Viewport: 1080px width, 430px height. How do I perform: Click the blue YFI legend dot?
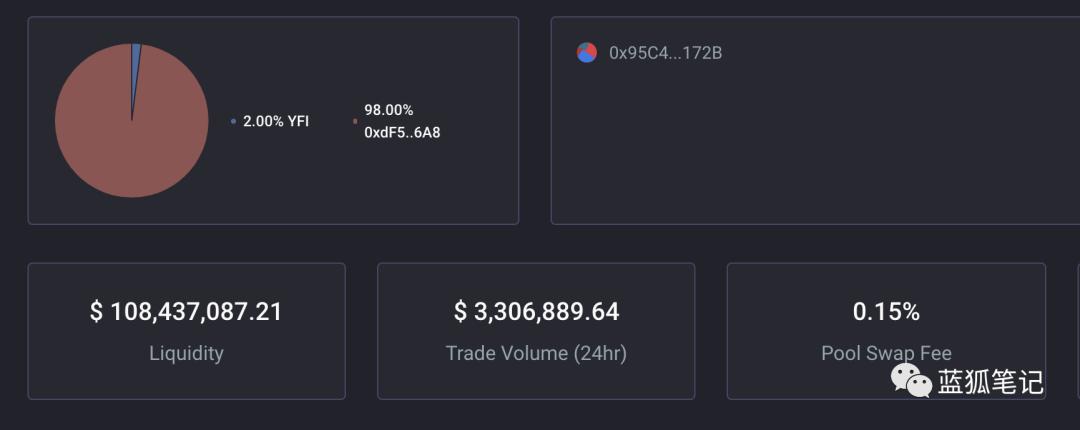(233, 121)
